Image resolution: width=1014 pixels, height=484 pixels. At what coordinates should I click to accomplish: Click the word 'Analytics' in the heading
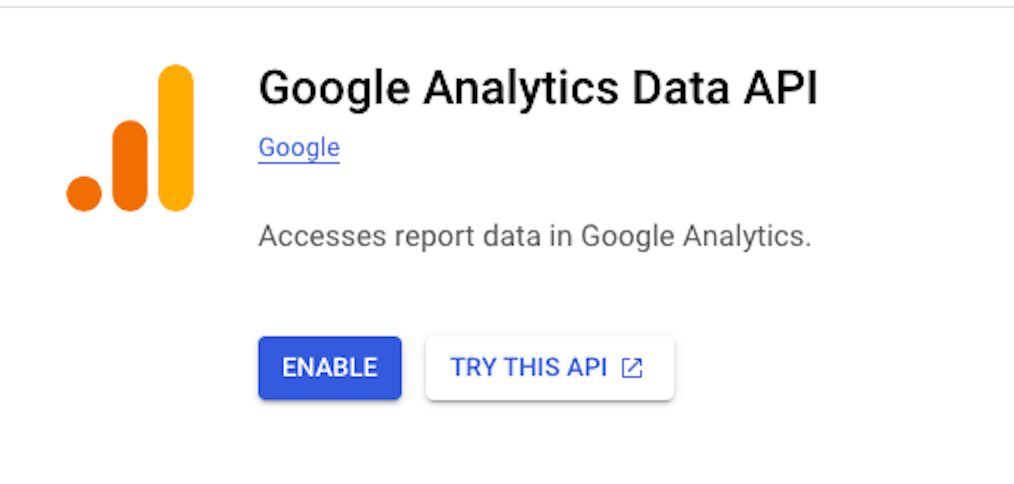tap(521, 89)
